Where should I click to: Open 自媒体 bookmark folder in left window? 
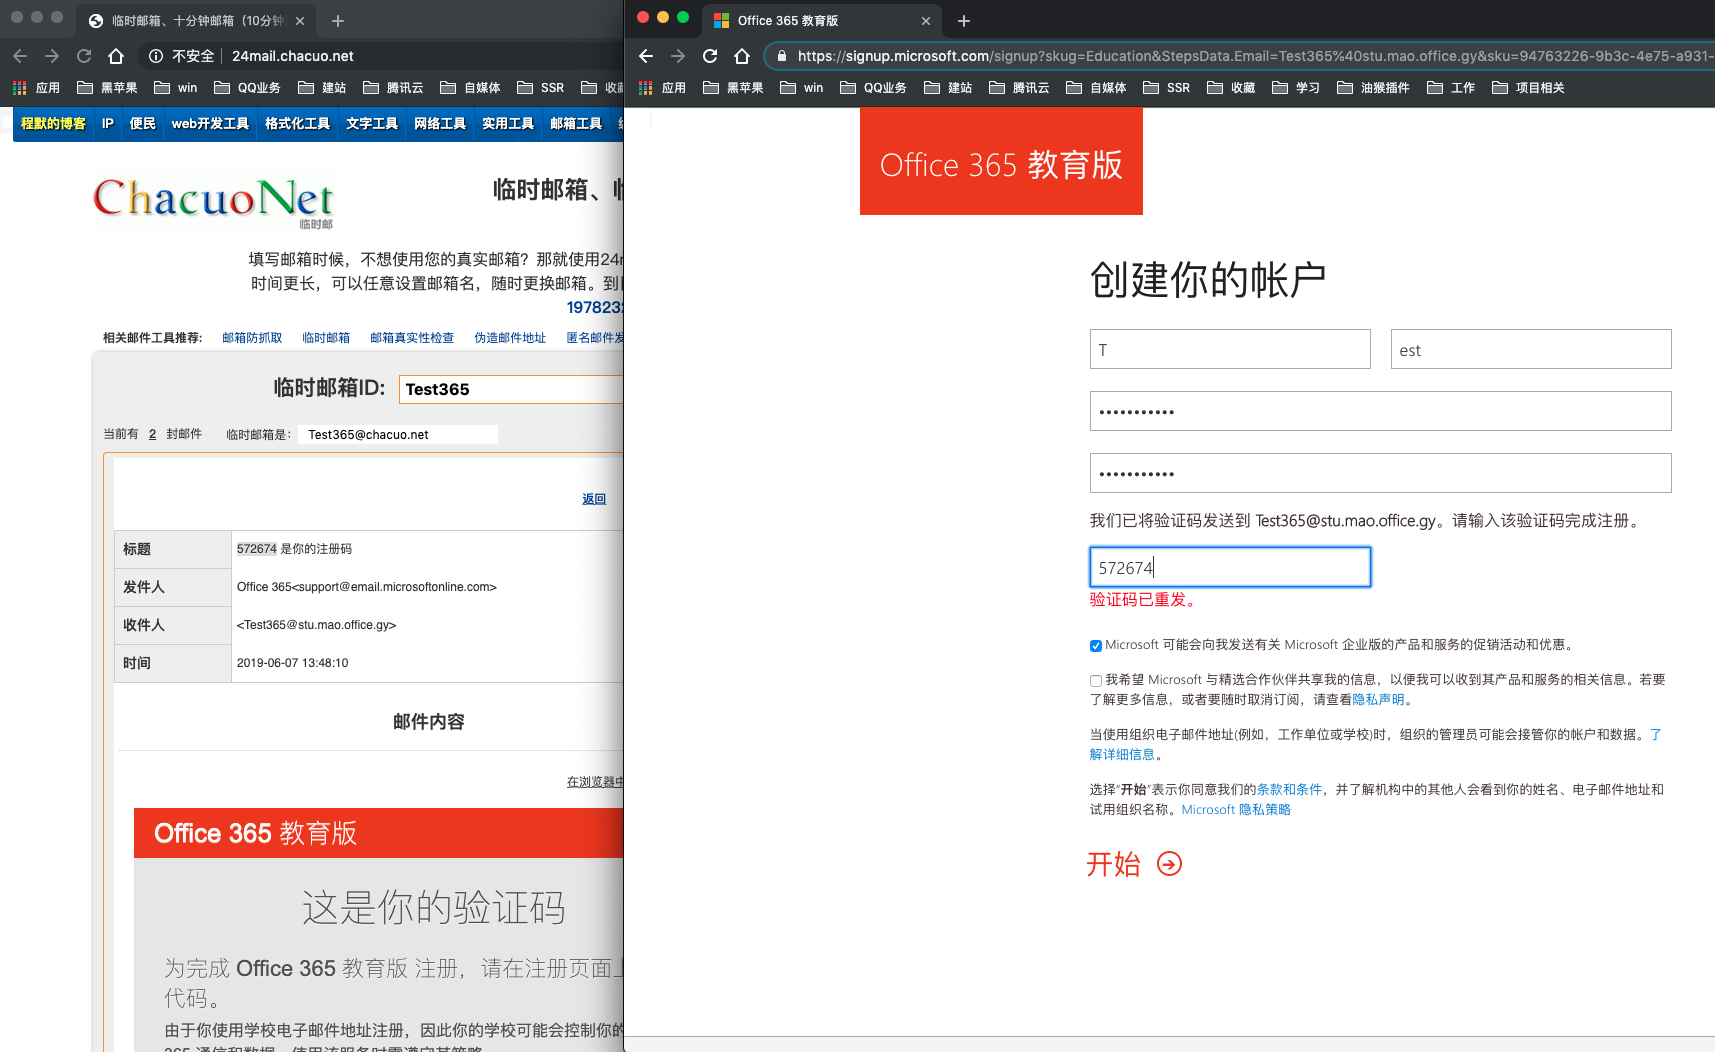tap(470, 88)
